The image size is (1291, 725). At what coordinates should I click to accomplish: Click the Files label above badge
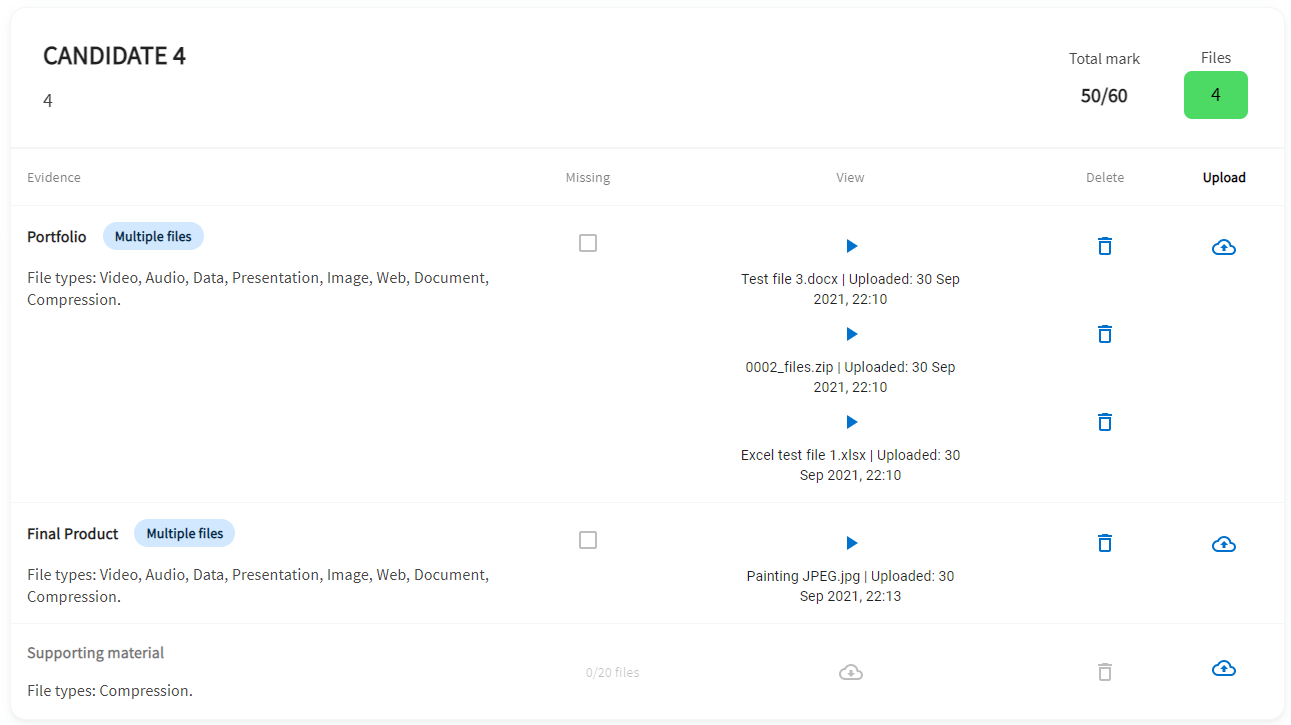click(1216, 58)
